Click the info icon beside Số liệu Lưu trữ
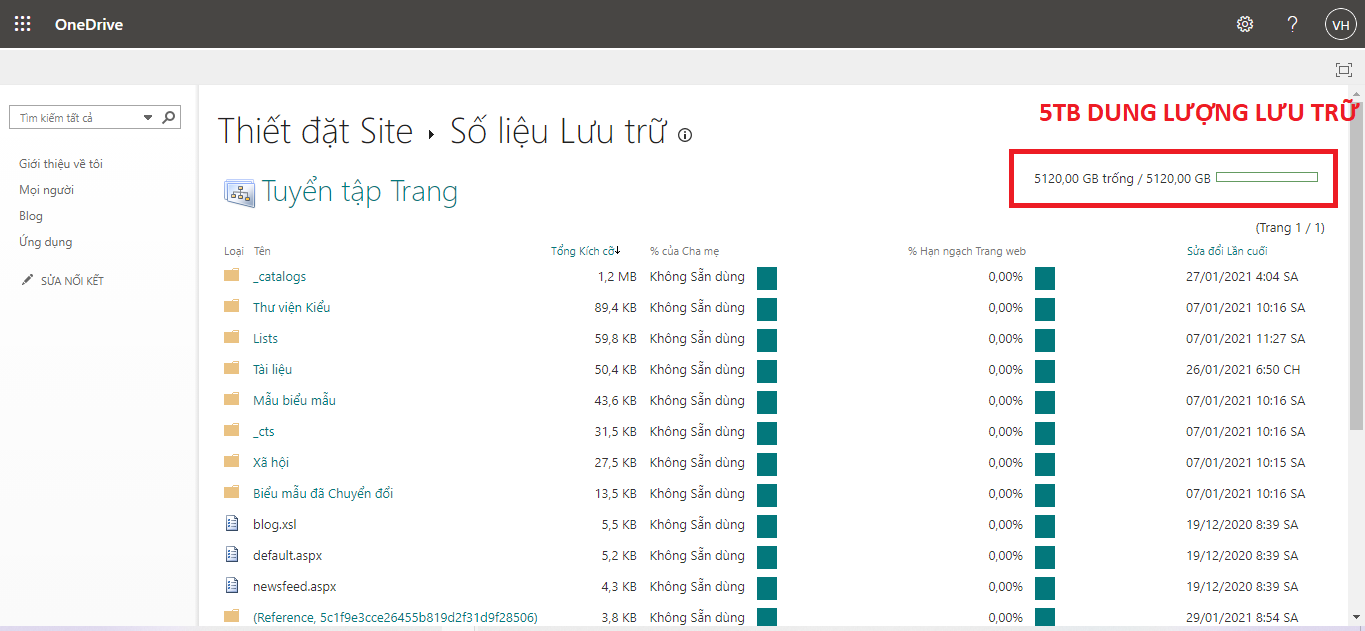Screen dimensions: 1365x631 pos(685,135)
